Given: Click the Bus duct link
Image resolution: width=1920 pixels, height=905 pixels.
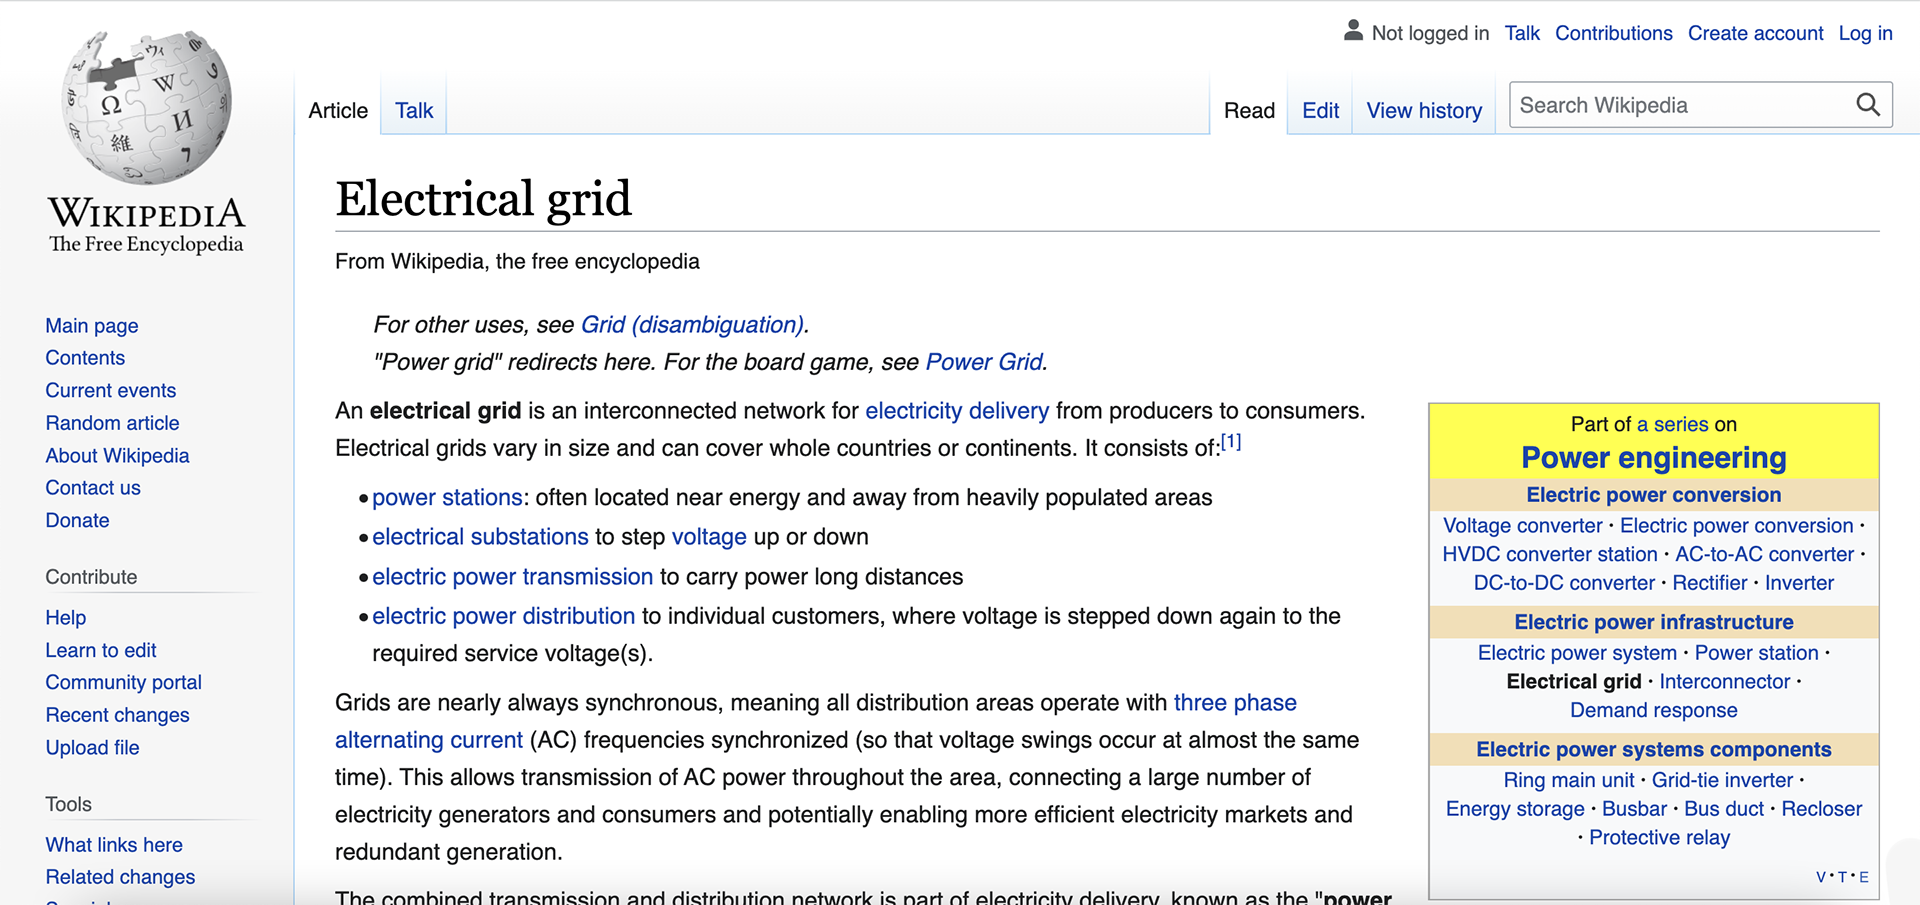Looking at the screenshot, I should click(1724, 809).
